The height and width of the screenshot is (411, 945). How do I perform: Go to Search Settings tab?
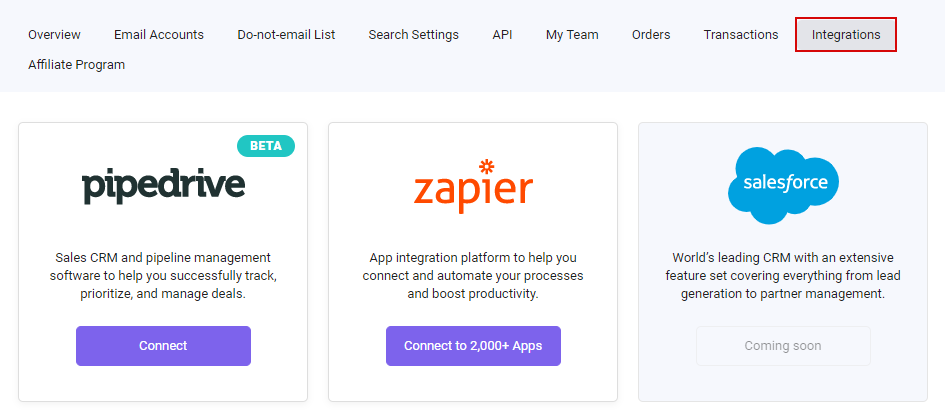pyautogui.click(x=413, y=34)
